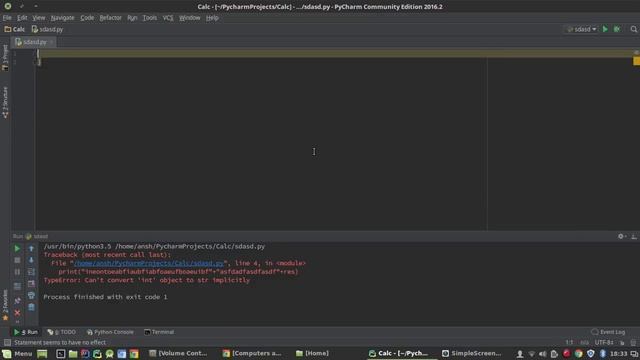The image size is (640, 360).
Task: Open the Navigate menu
Action: (x=62, y=18)
